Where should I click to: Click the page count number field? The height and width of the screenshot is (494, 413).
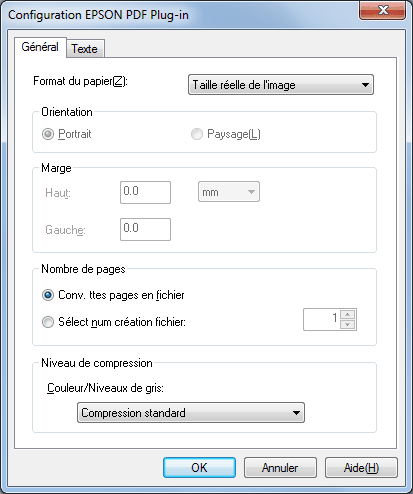[x=322, y=319]
